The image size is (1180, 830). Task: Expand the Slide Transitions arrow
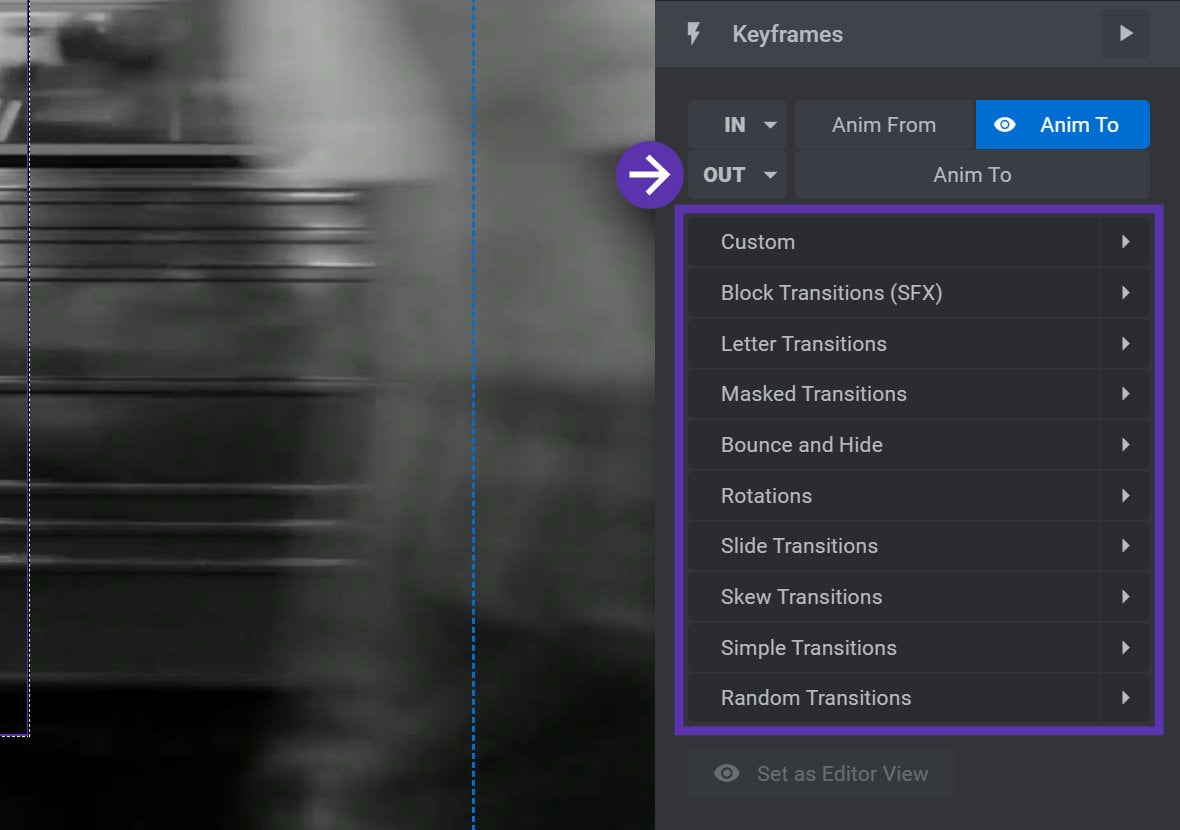[x=1125, y=546]
